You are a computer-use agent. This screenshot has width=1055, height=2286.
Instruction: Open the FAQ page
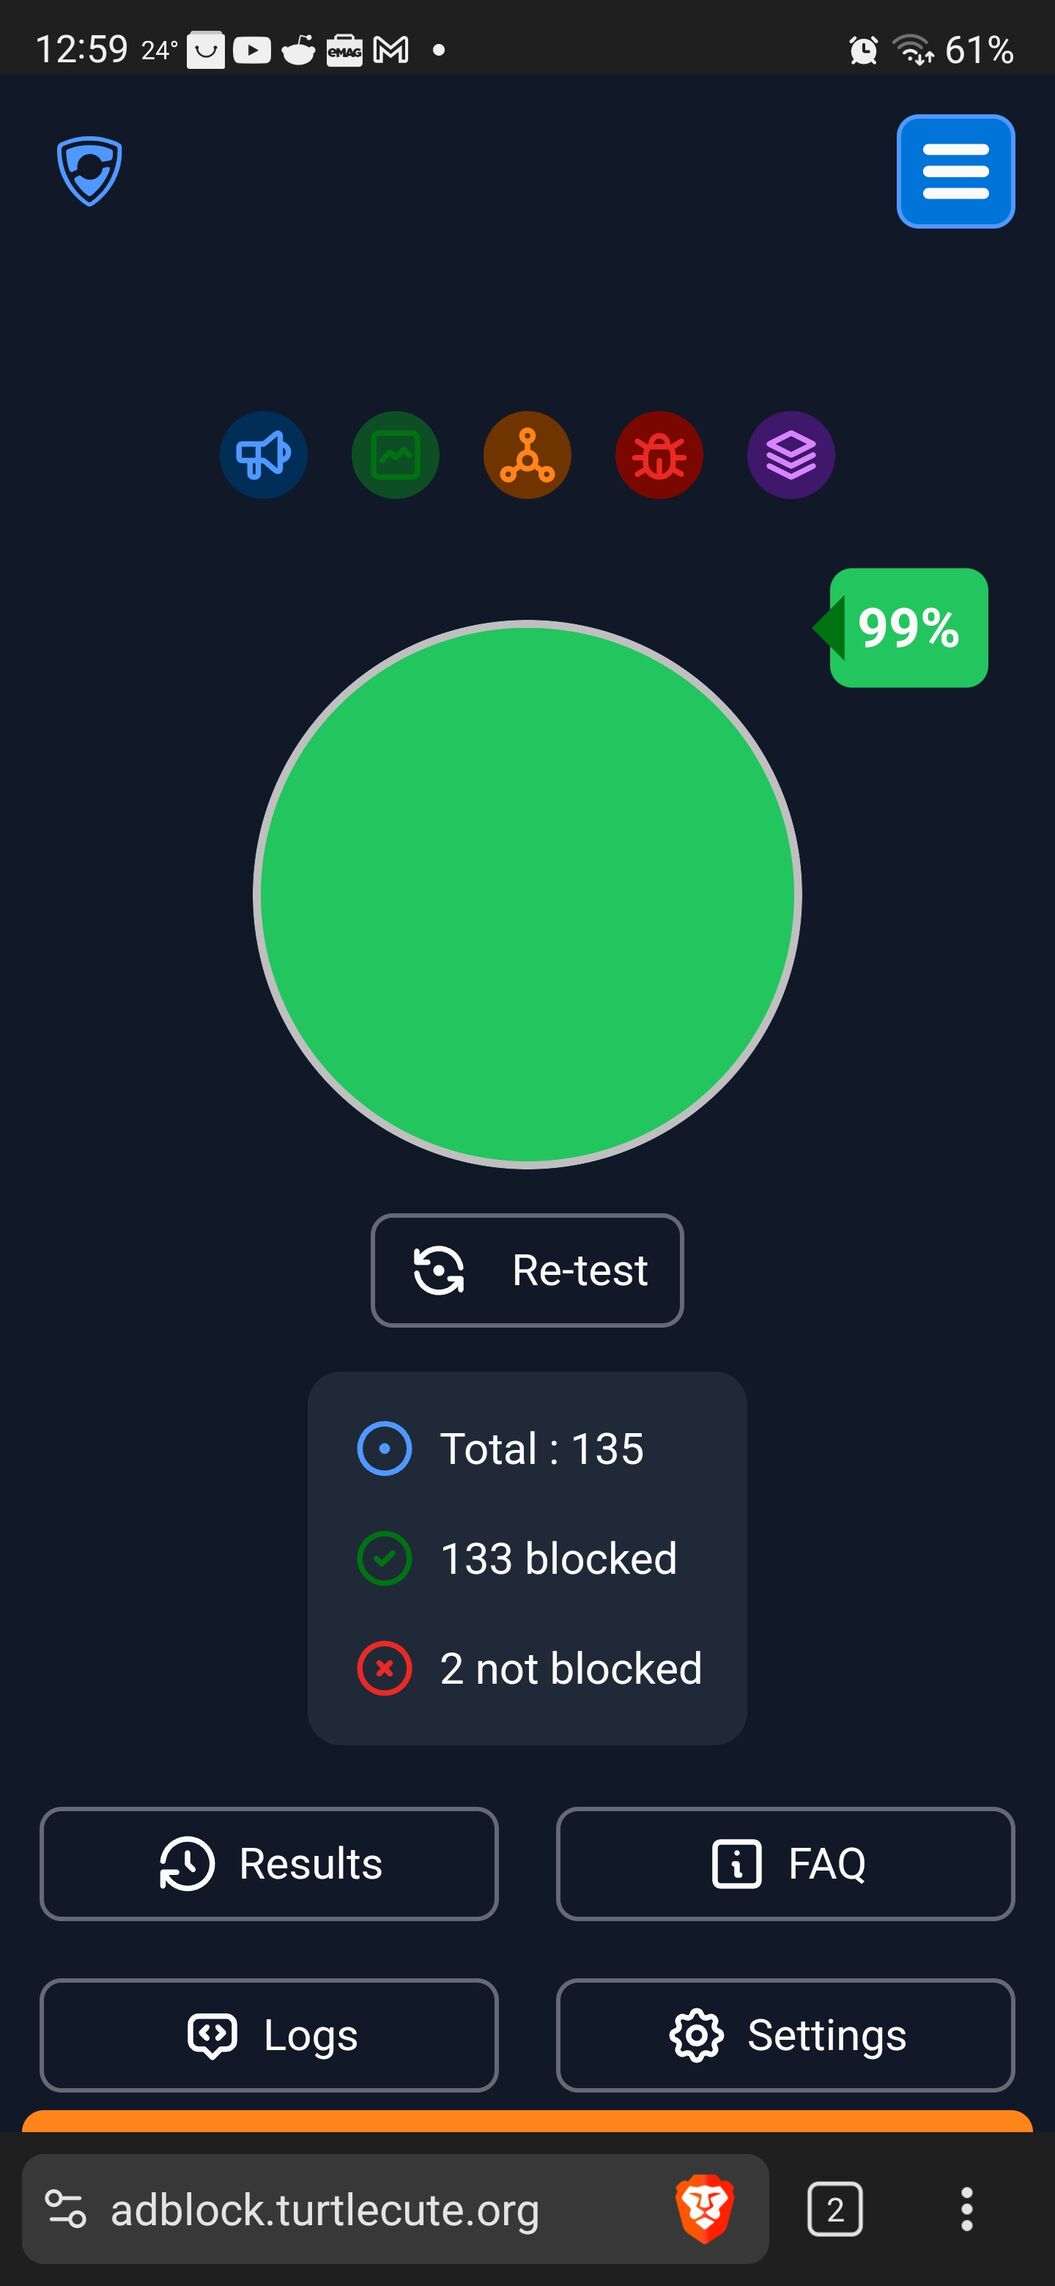pyautogui.click(x=785, y=1864)
